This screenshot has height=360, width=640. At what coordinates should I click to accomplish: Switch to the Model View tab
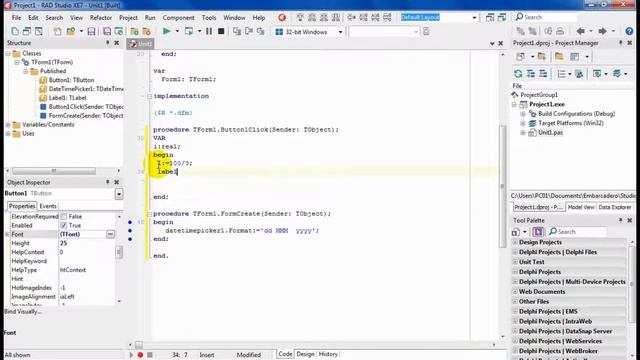pos(581,207)
